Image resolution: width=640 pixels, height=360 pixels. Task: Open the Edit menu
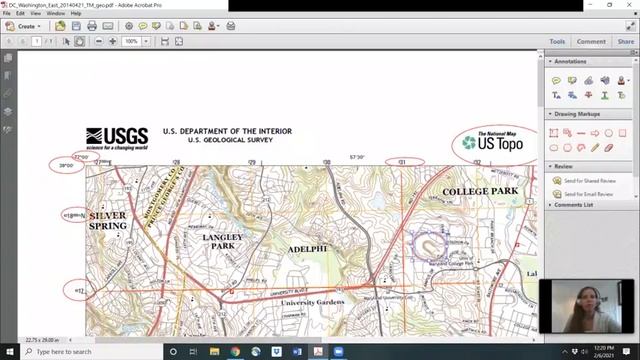[20, 13]
